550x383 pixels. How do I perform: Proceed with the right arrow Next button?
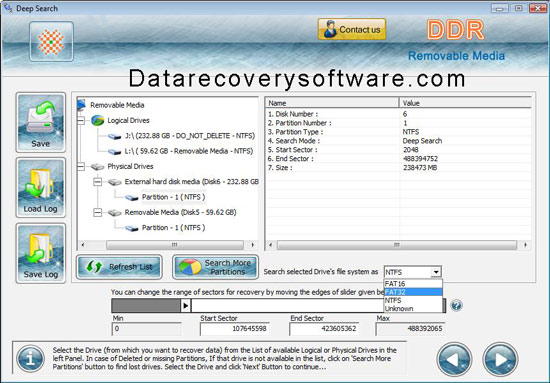coord(500,359)
